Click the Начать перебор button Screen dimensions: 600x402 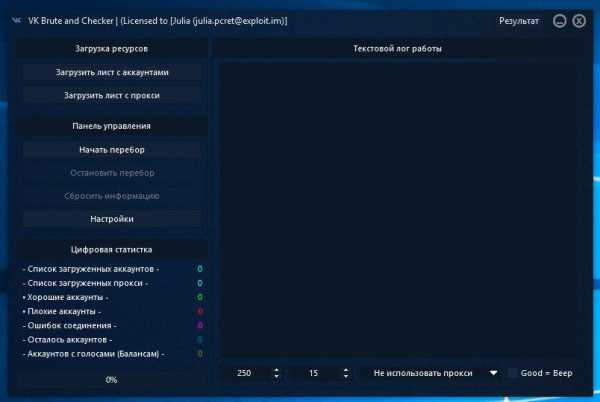(x=112, y=150)
